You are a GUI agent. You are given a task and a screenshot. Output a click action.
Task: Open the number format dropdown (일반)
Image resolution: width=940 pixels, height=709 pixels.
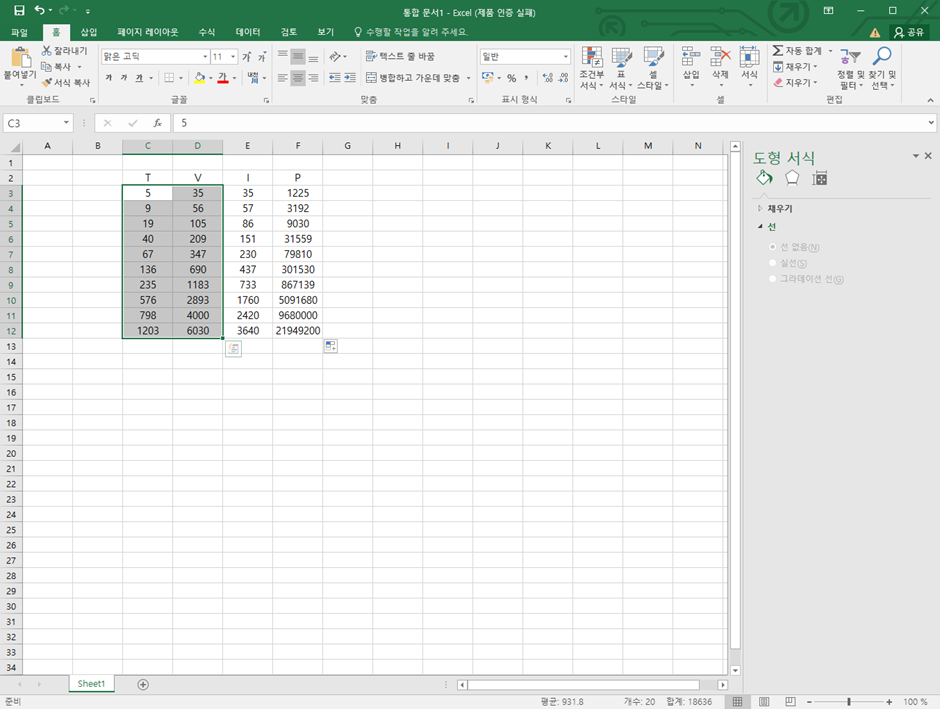point(565,56)
